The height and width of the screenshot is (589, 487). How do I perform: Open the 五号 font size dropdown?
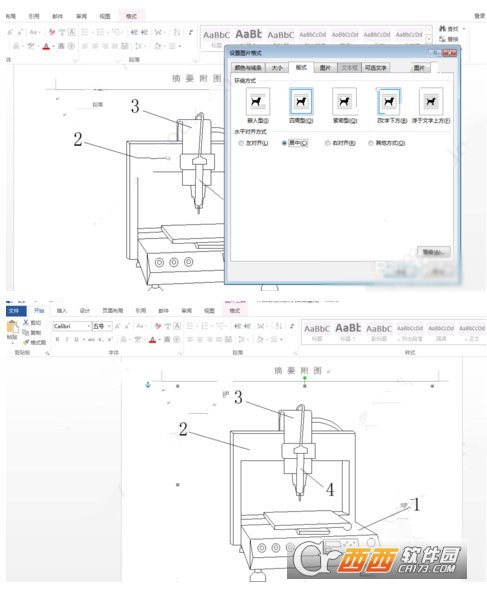109,326
